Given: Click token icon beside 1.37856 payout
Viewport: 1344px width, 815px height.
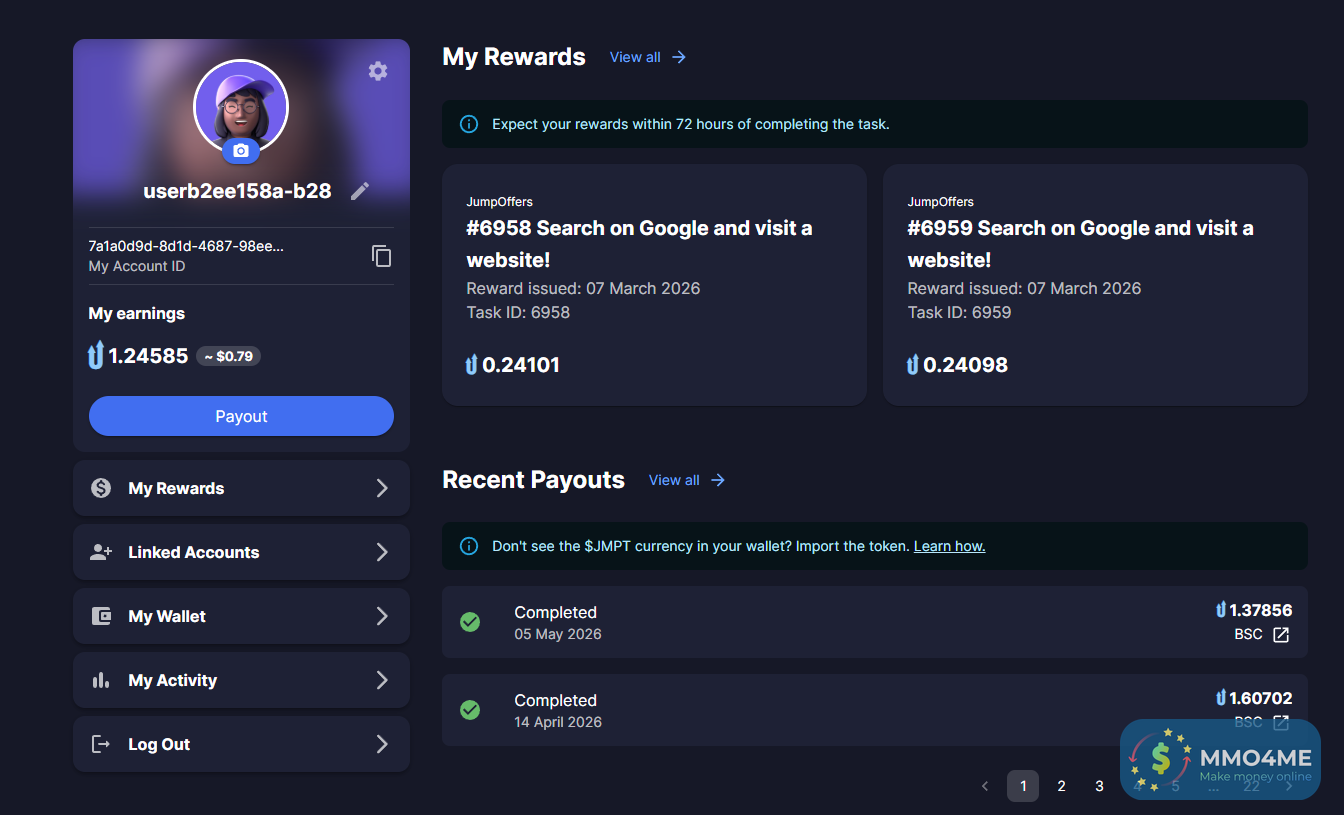Looking at the screenshot, I should 1221,610.
